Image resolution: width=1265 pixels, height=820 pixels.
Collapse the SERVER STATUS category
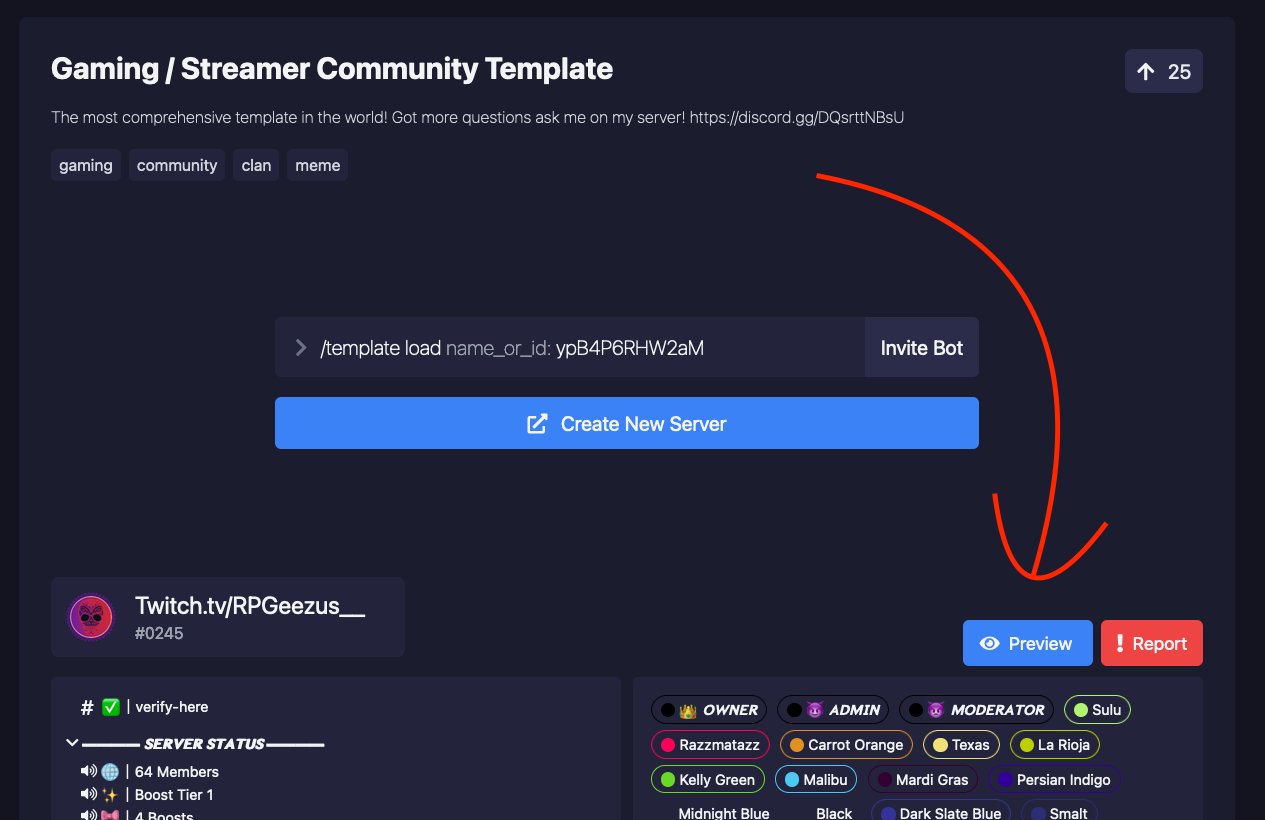72,743
